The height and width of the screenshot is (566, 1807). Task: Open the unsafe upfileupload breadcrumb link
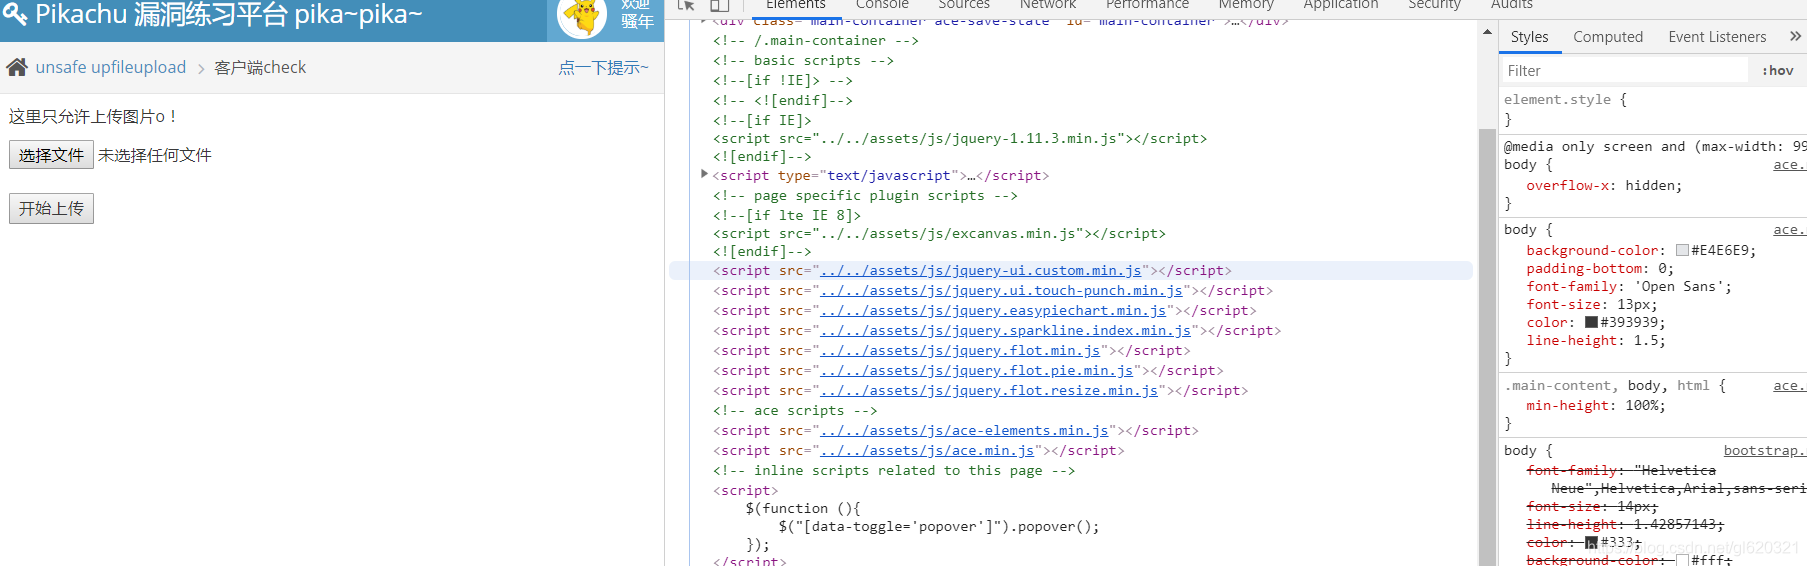coord(111,67)
